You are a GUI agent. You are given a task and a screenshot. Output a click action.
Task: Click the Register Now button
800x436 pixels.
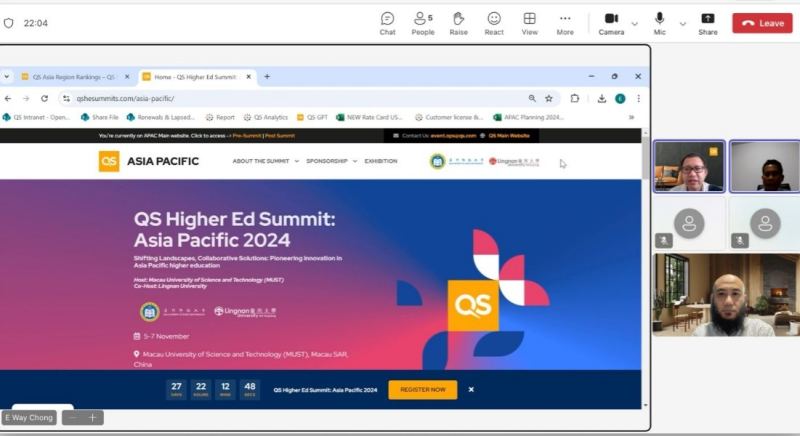[422, 390]
